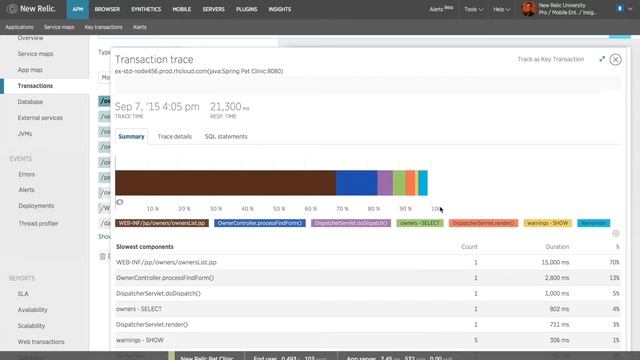Click the green owners - SELECT legend label
Image resolution: width=640 pixels, height=360 pixels.
click(x=420, y=223)
